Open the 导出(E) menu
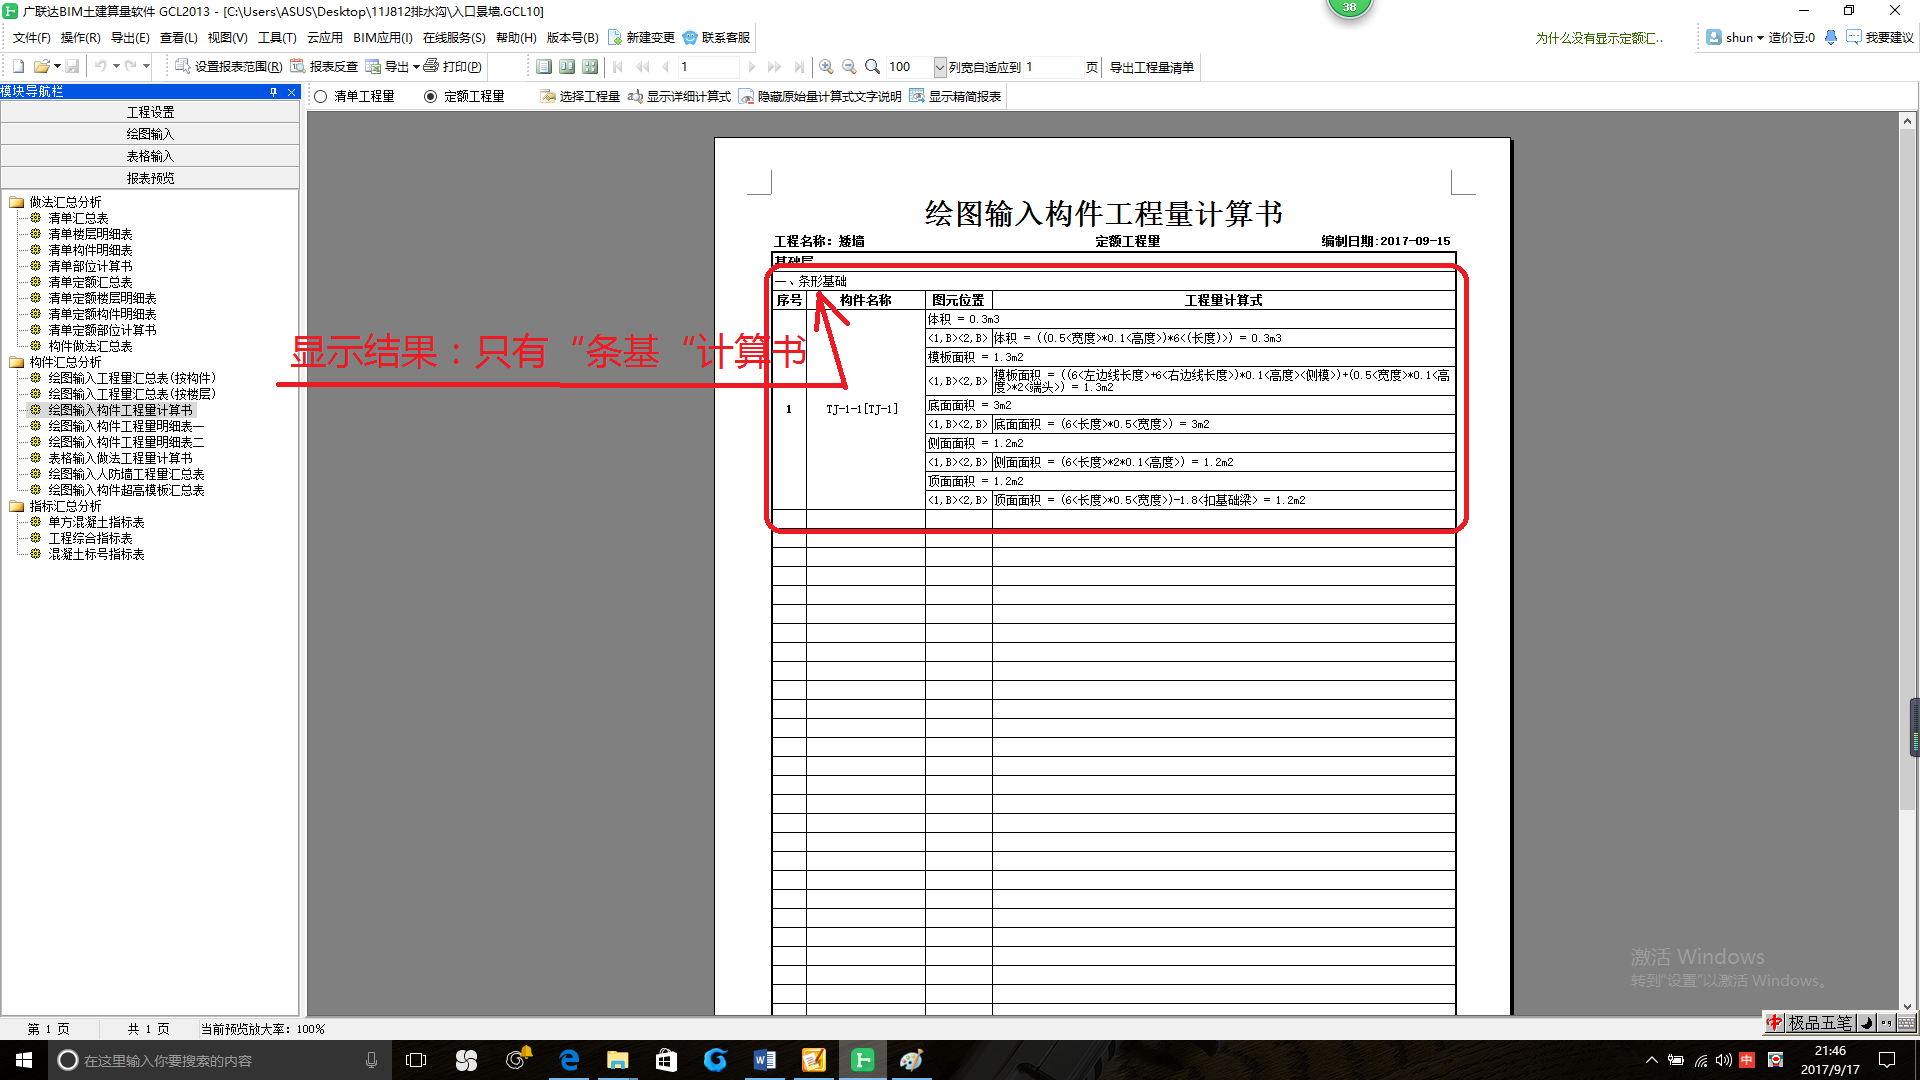Image resolution: width=1920 pixels, height=1080 pixels. coord(130,37)
